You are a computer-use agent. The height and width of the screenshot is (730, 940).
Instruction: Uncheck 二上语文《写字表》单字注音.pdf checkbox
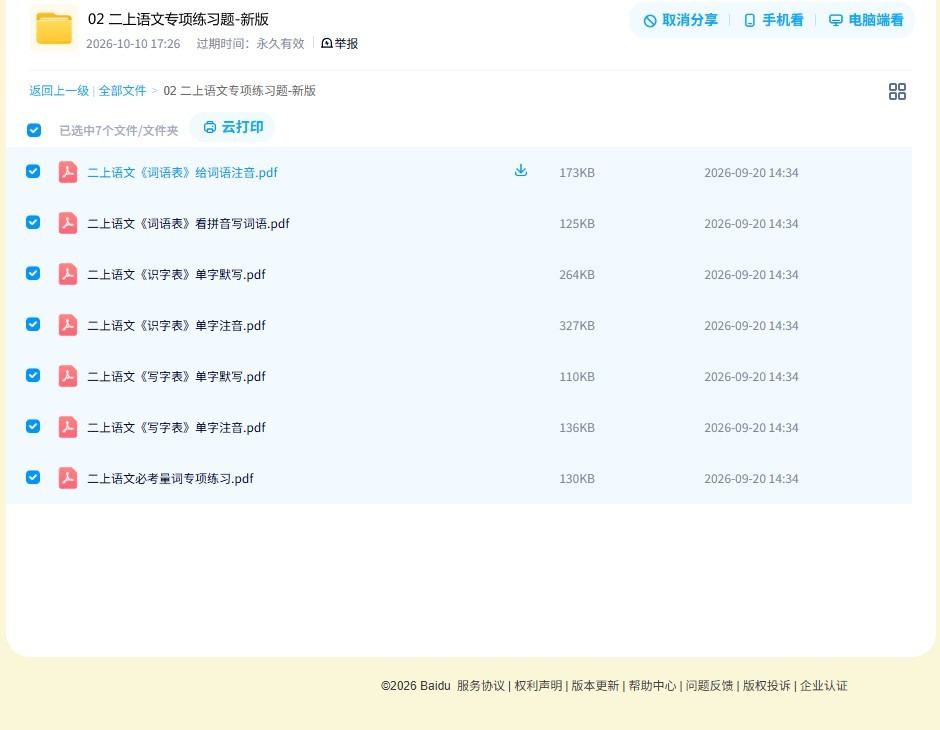(x=33, y=426)
